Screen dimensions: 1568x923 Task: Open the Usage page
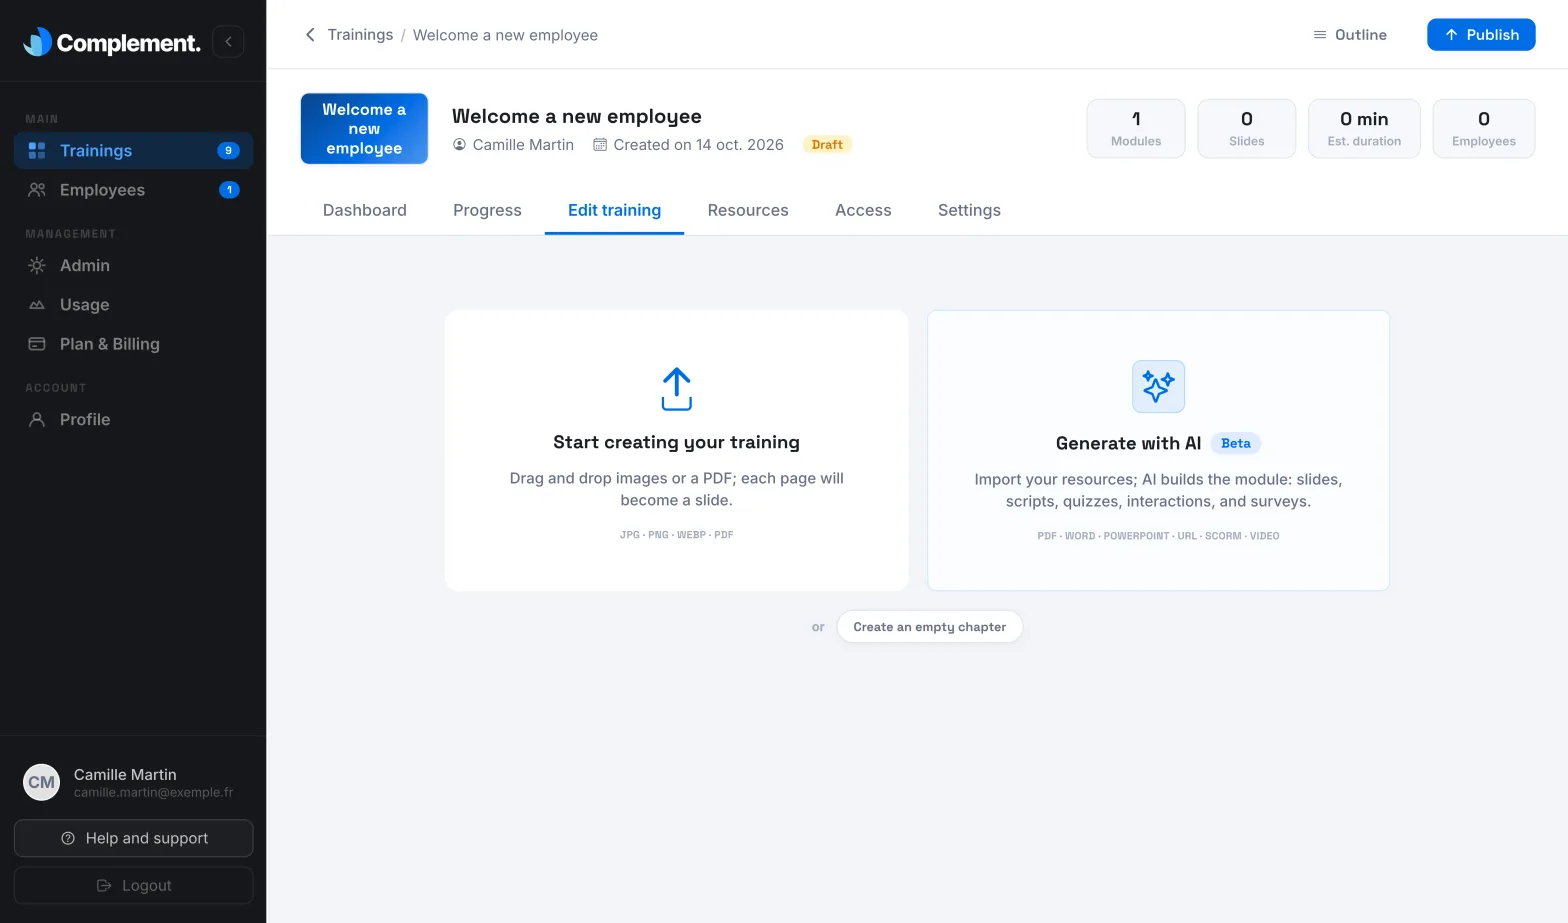coord(133,305)
